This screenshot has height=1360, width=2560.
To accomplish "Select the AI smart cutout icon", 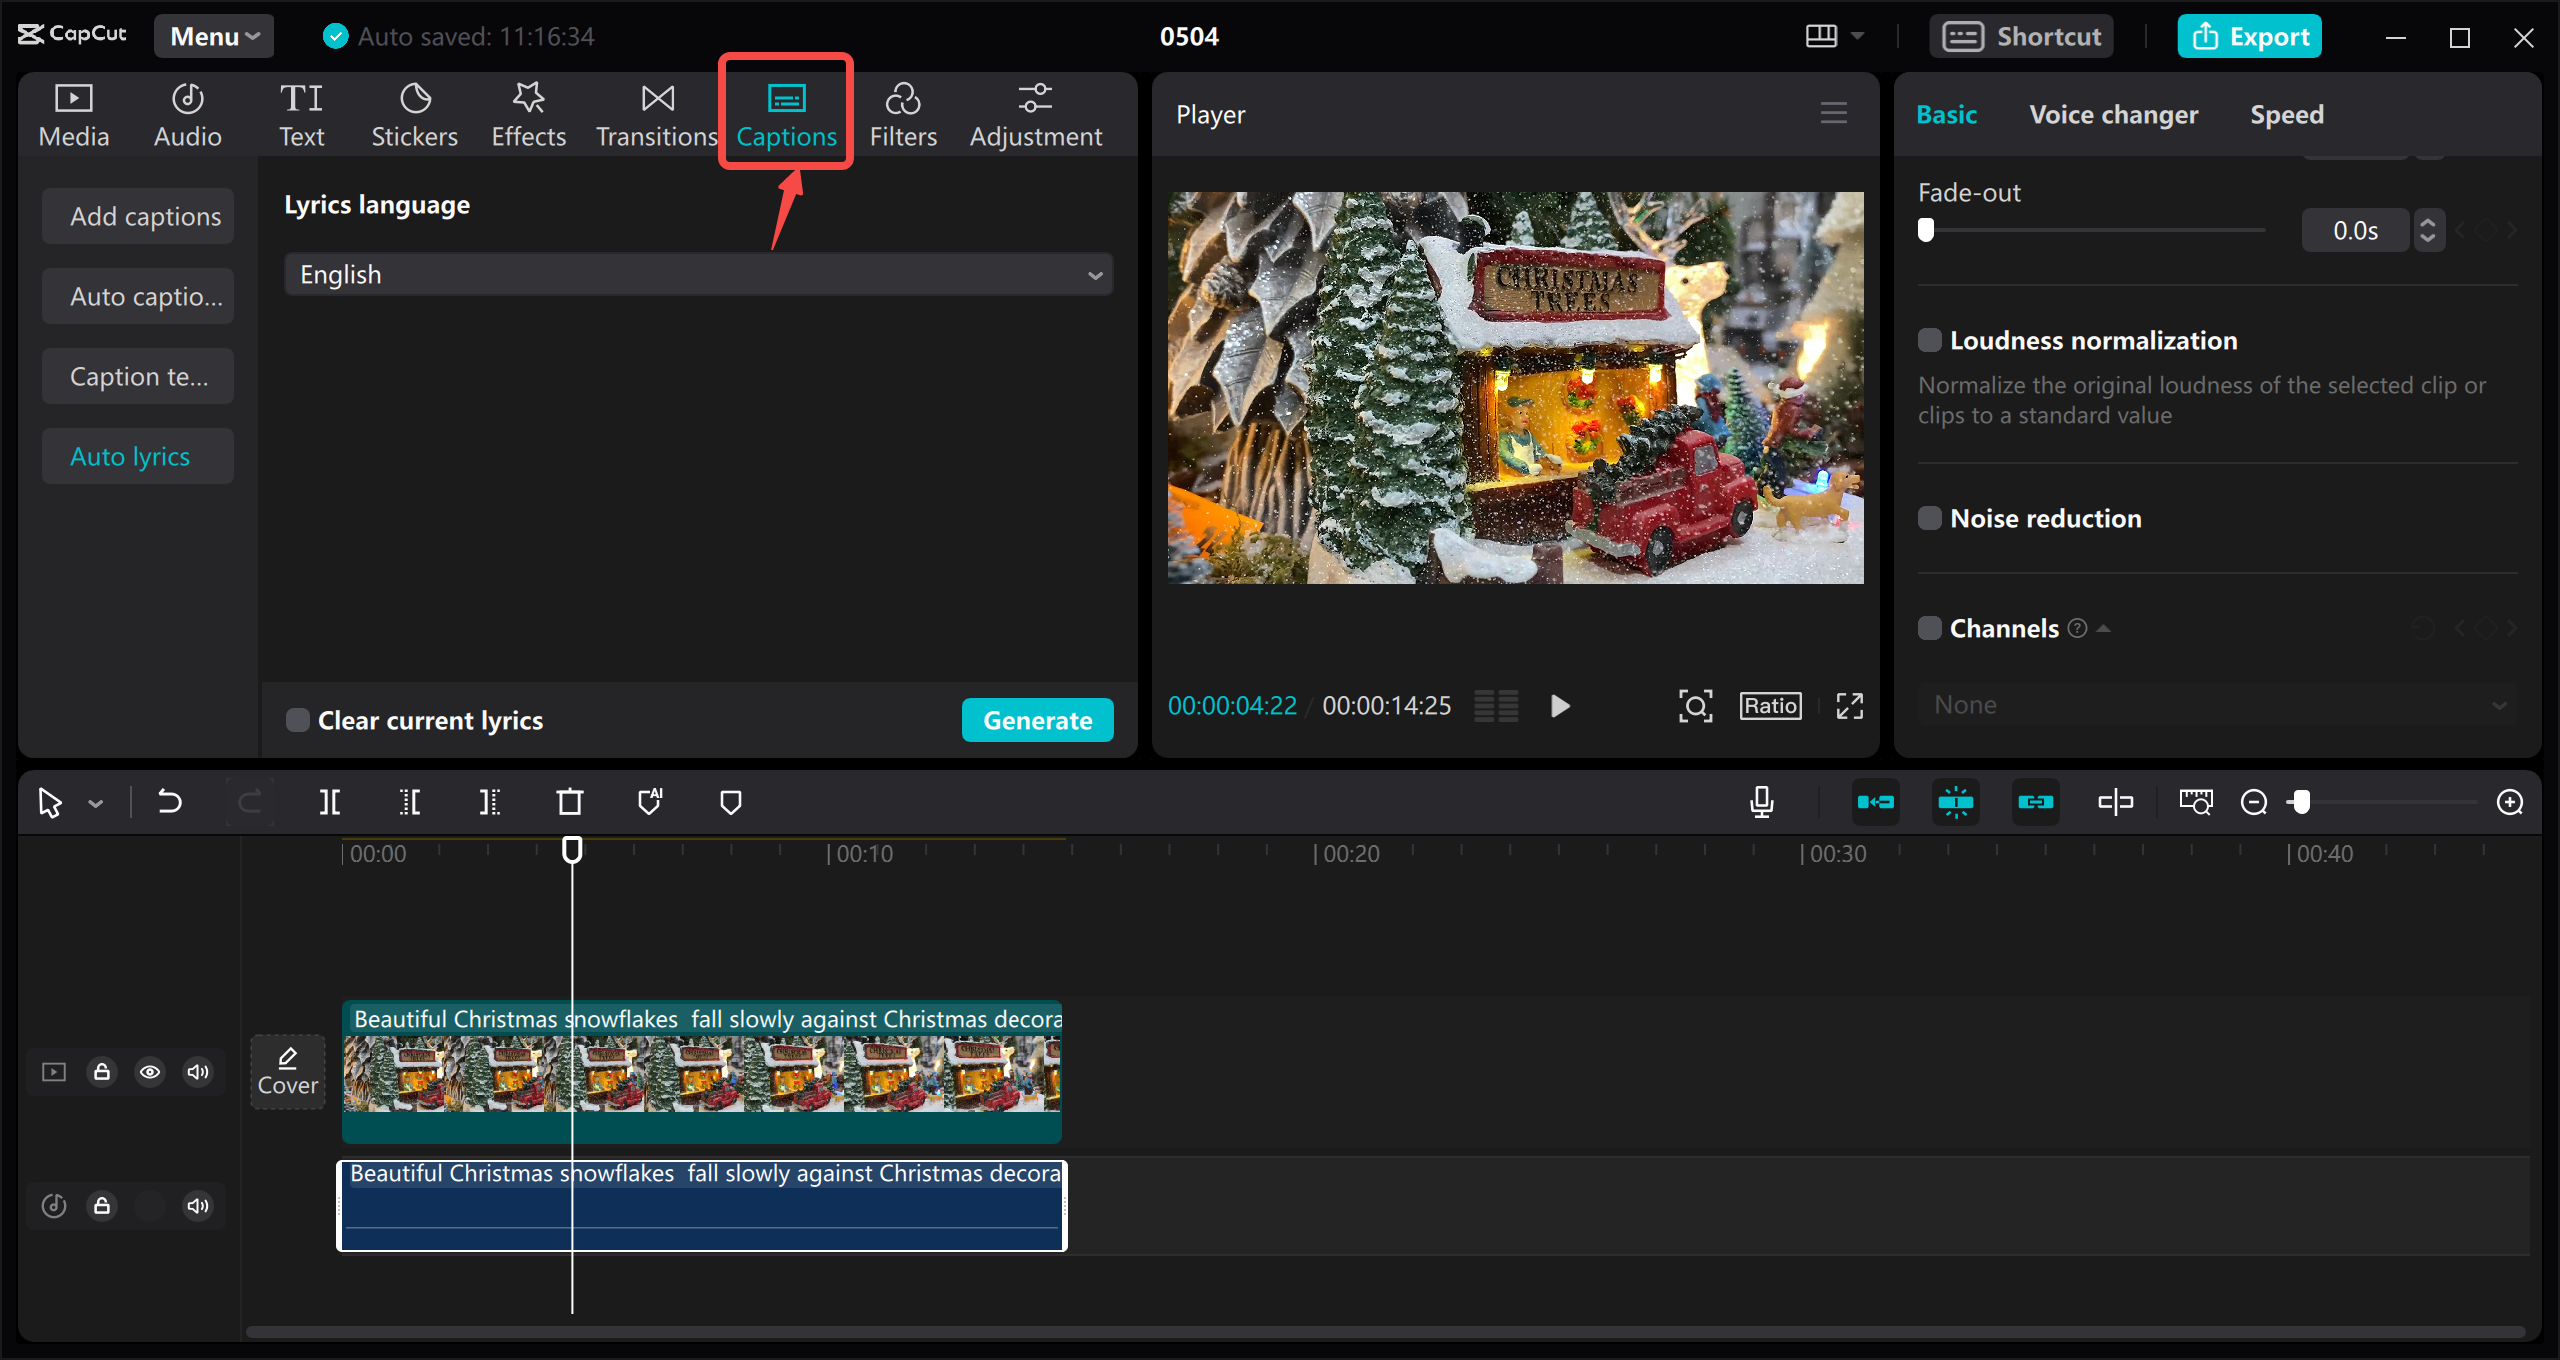I will tap(650, 801).
